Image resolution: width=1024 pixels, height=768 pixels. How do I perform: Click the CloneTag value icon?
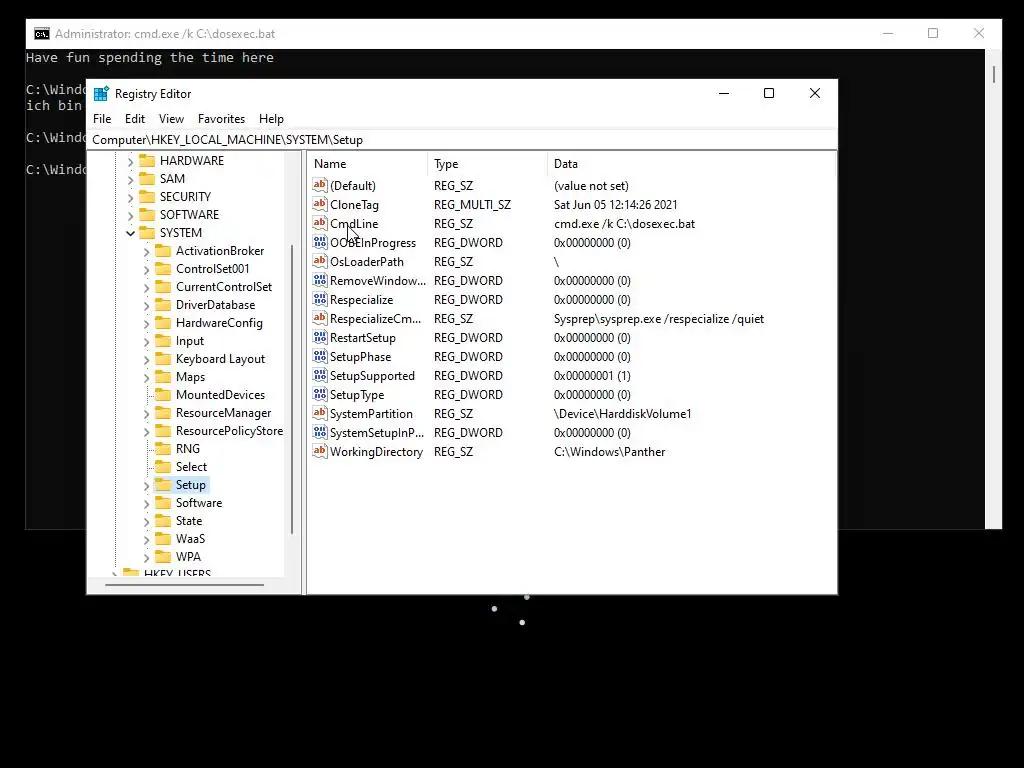point(319,204)
